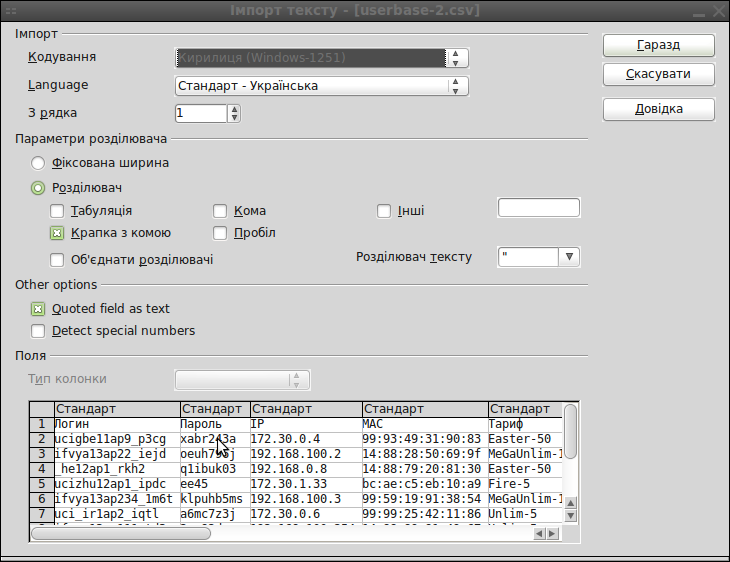Open the Розділювач тексту dropdown arrow
Screen dimensions: 730x562
(x=569, y=257)
